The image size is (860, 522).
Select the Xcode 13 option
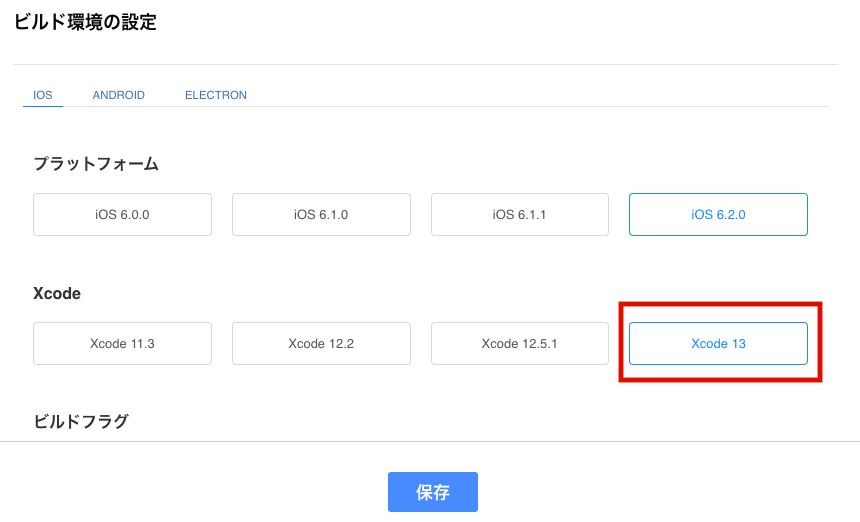[718, 343]
